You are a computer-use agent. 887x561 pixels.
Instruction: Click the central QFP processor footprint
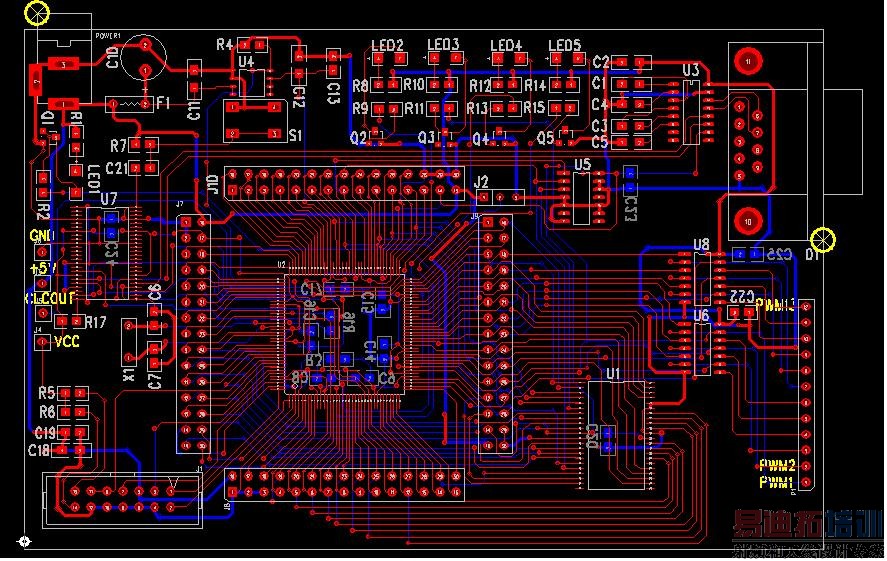345,335
